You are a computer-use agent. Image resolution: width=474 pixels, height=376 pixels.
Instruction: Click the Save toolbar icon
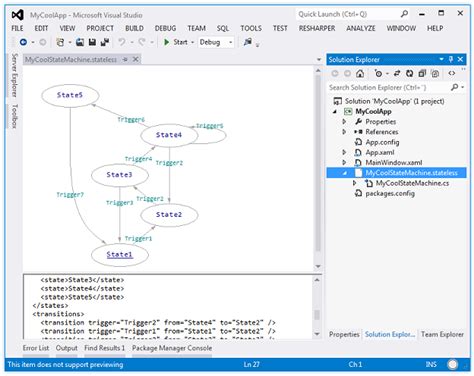pos(92,42)
